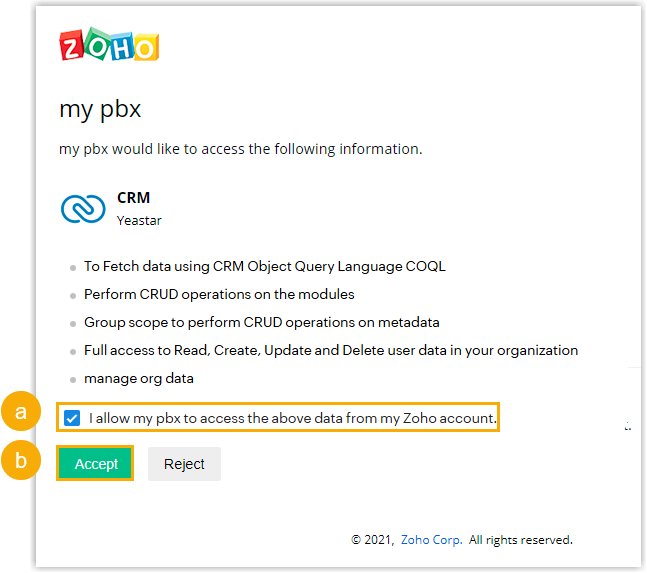Viewport: 647px width, 573px height.
Task: Click the Zoho logo
Action: click(110, 46)
